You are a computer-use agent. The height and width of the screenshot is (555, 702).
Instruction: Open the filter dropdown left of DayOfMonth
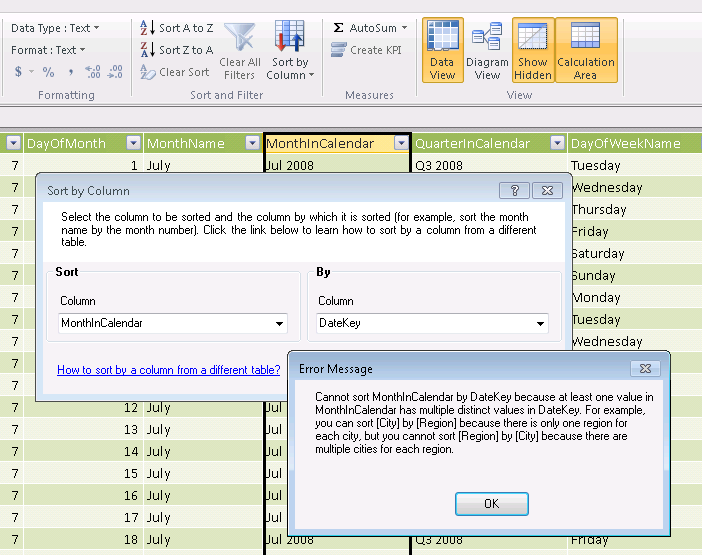click(x=14, y=143)
